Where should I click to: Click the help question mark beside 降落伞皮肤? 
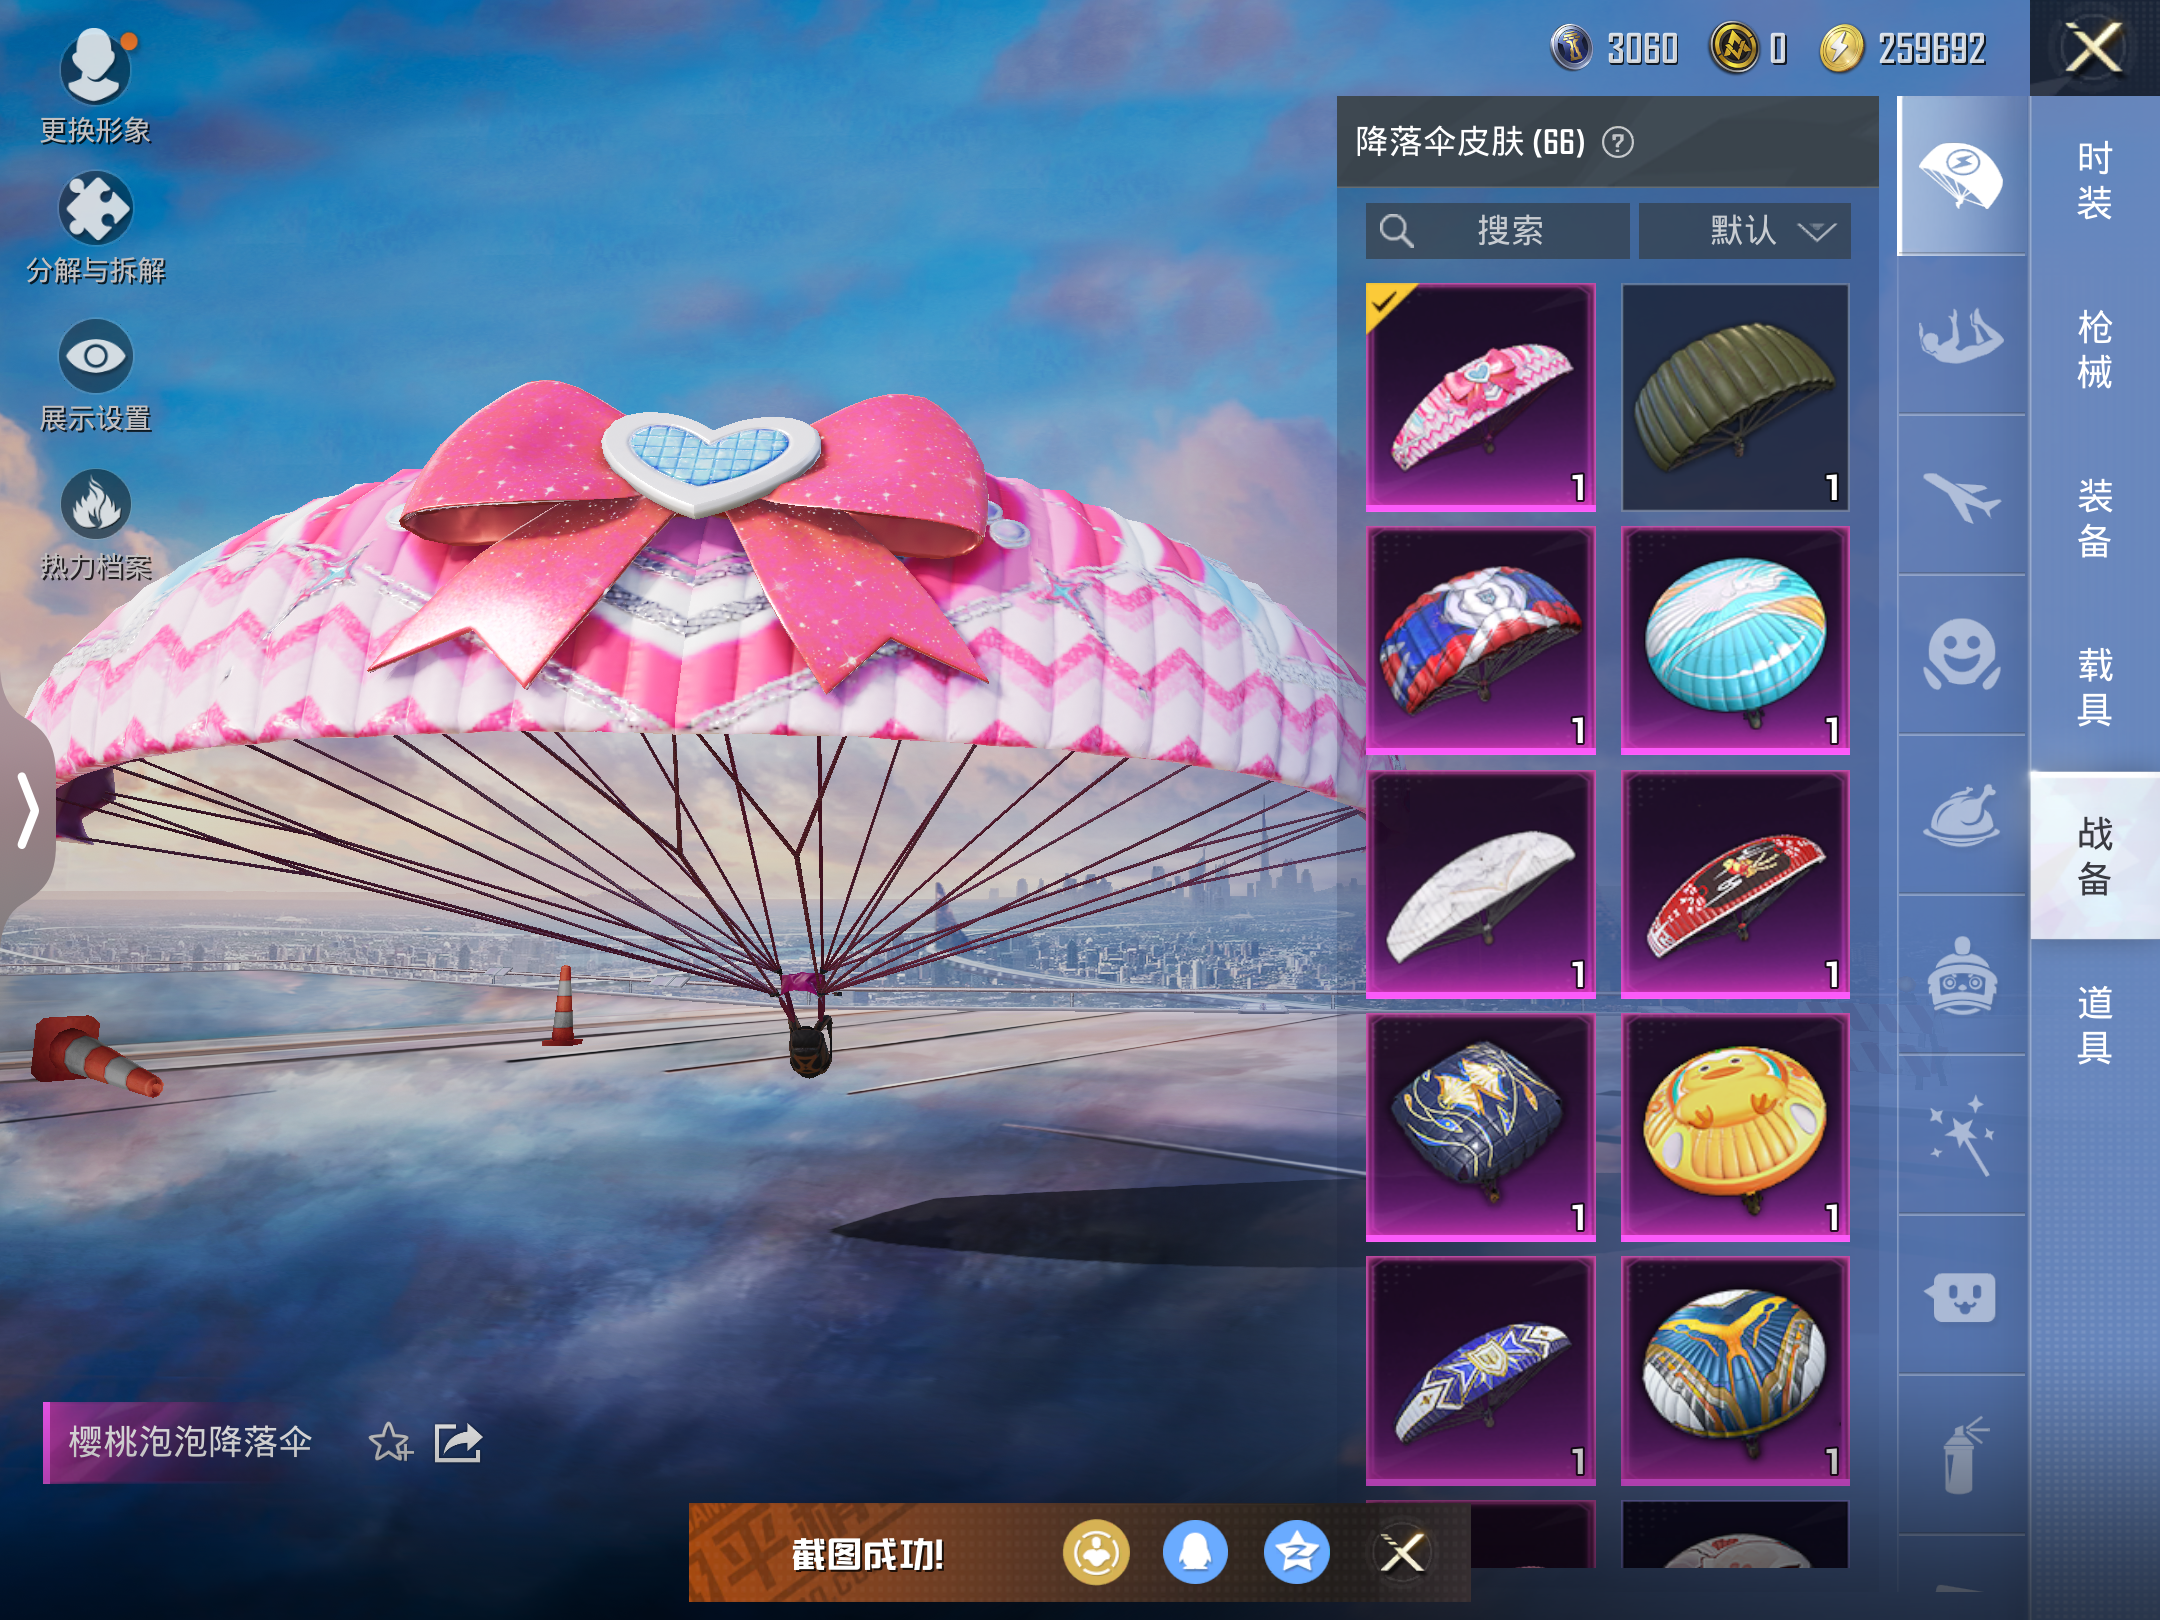(x=1617, y=142)
